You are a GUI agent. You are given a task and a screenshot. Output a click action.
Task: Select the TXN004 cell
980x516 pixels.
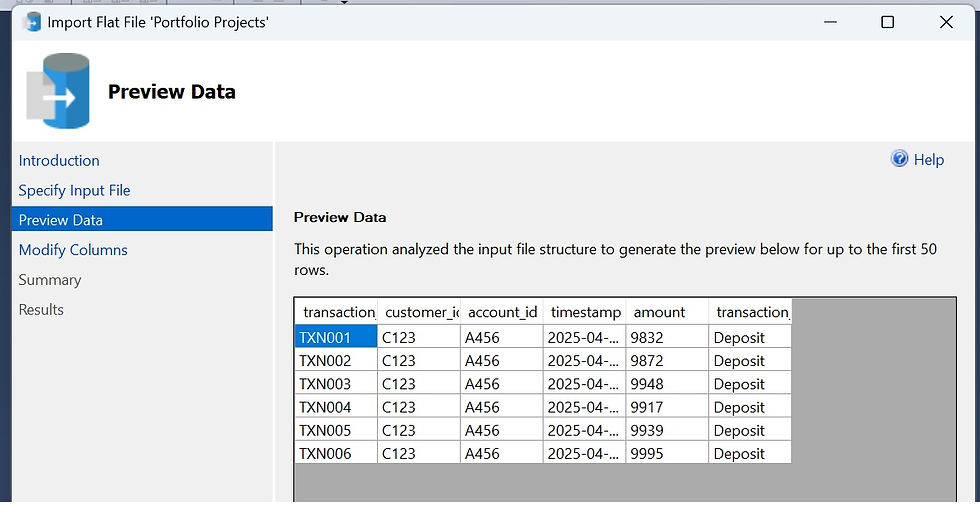click(336, 407)
